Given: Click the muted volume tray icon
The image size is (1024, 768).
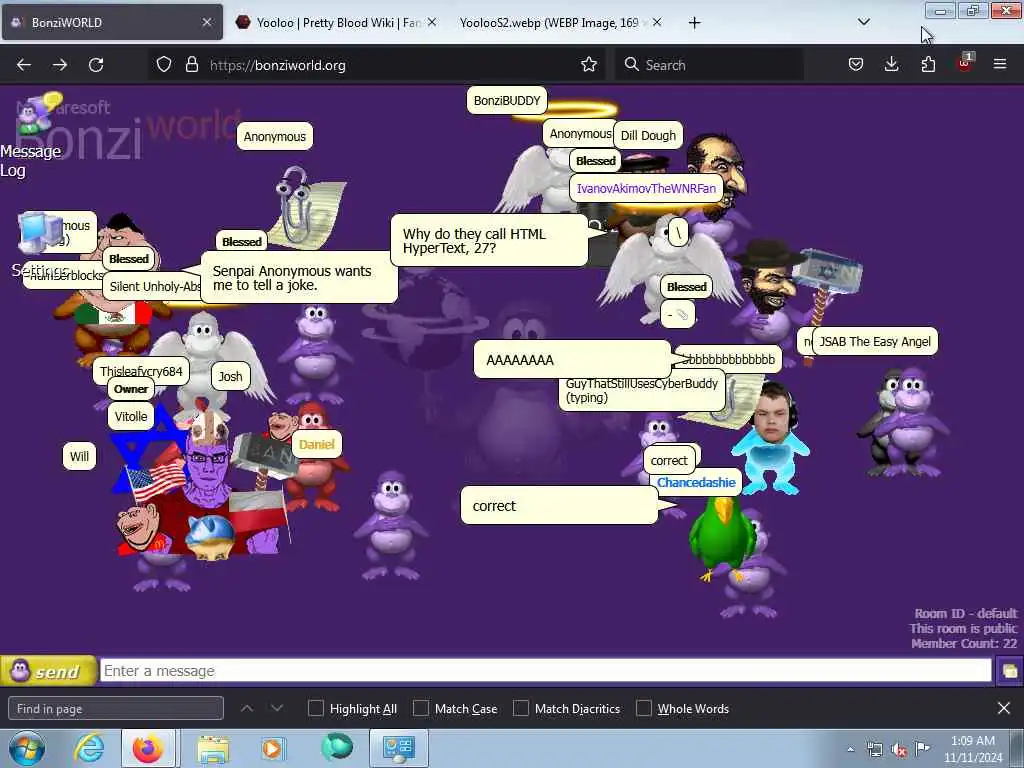Looking at the screenshot, I should coord(899,750).
